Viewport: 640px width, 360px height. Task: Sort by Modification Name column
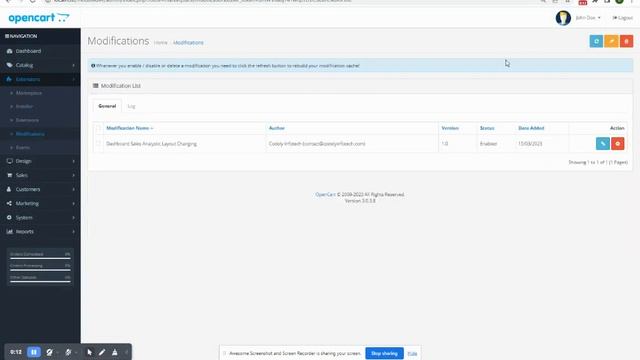click(130, 128)
